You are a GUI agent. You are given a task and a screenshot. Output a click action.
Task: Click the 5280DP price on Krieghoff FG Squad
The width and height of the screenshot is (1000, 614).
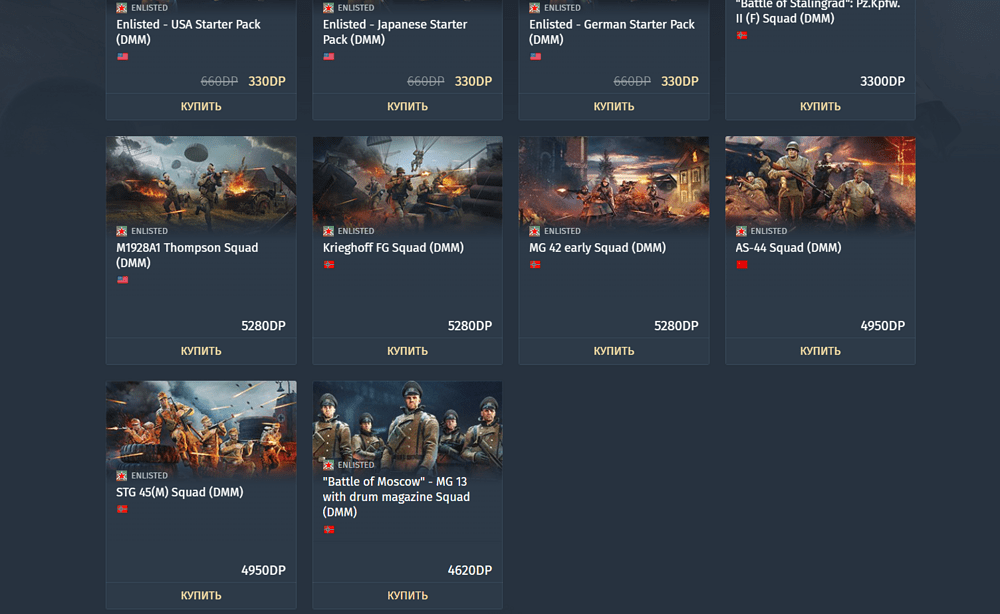[469, 326]
